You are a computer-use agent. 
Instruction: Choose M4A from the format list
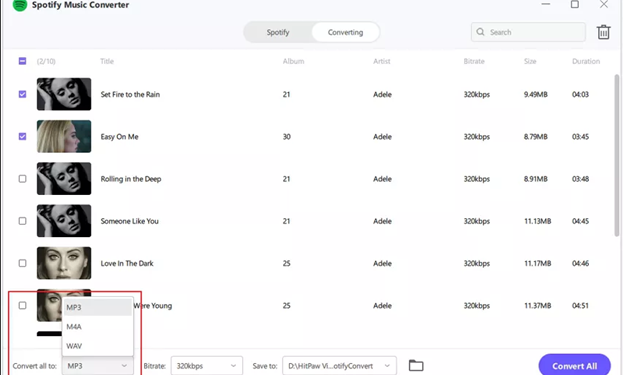tap(98, 327)
